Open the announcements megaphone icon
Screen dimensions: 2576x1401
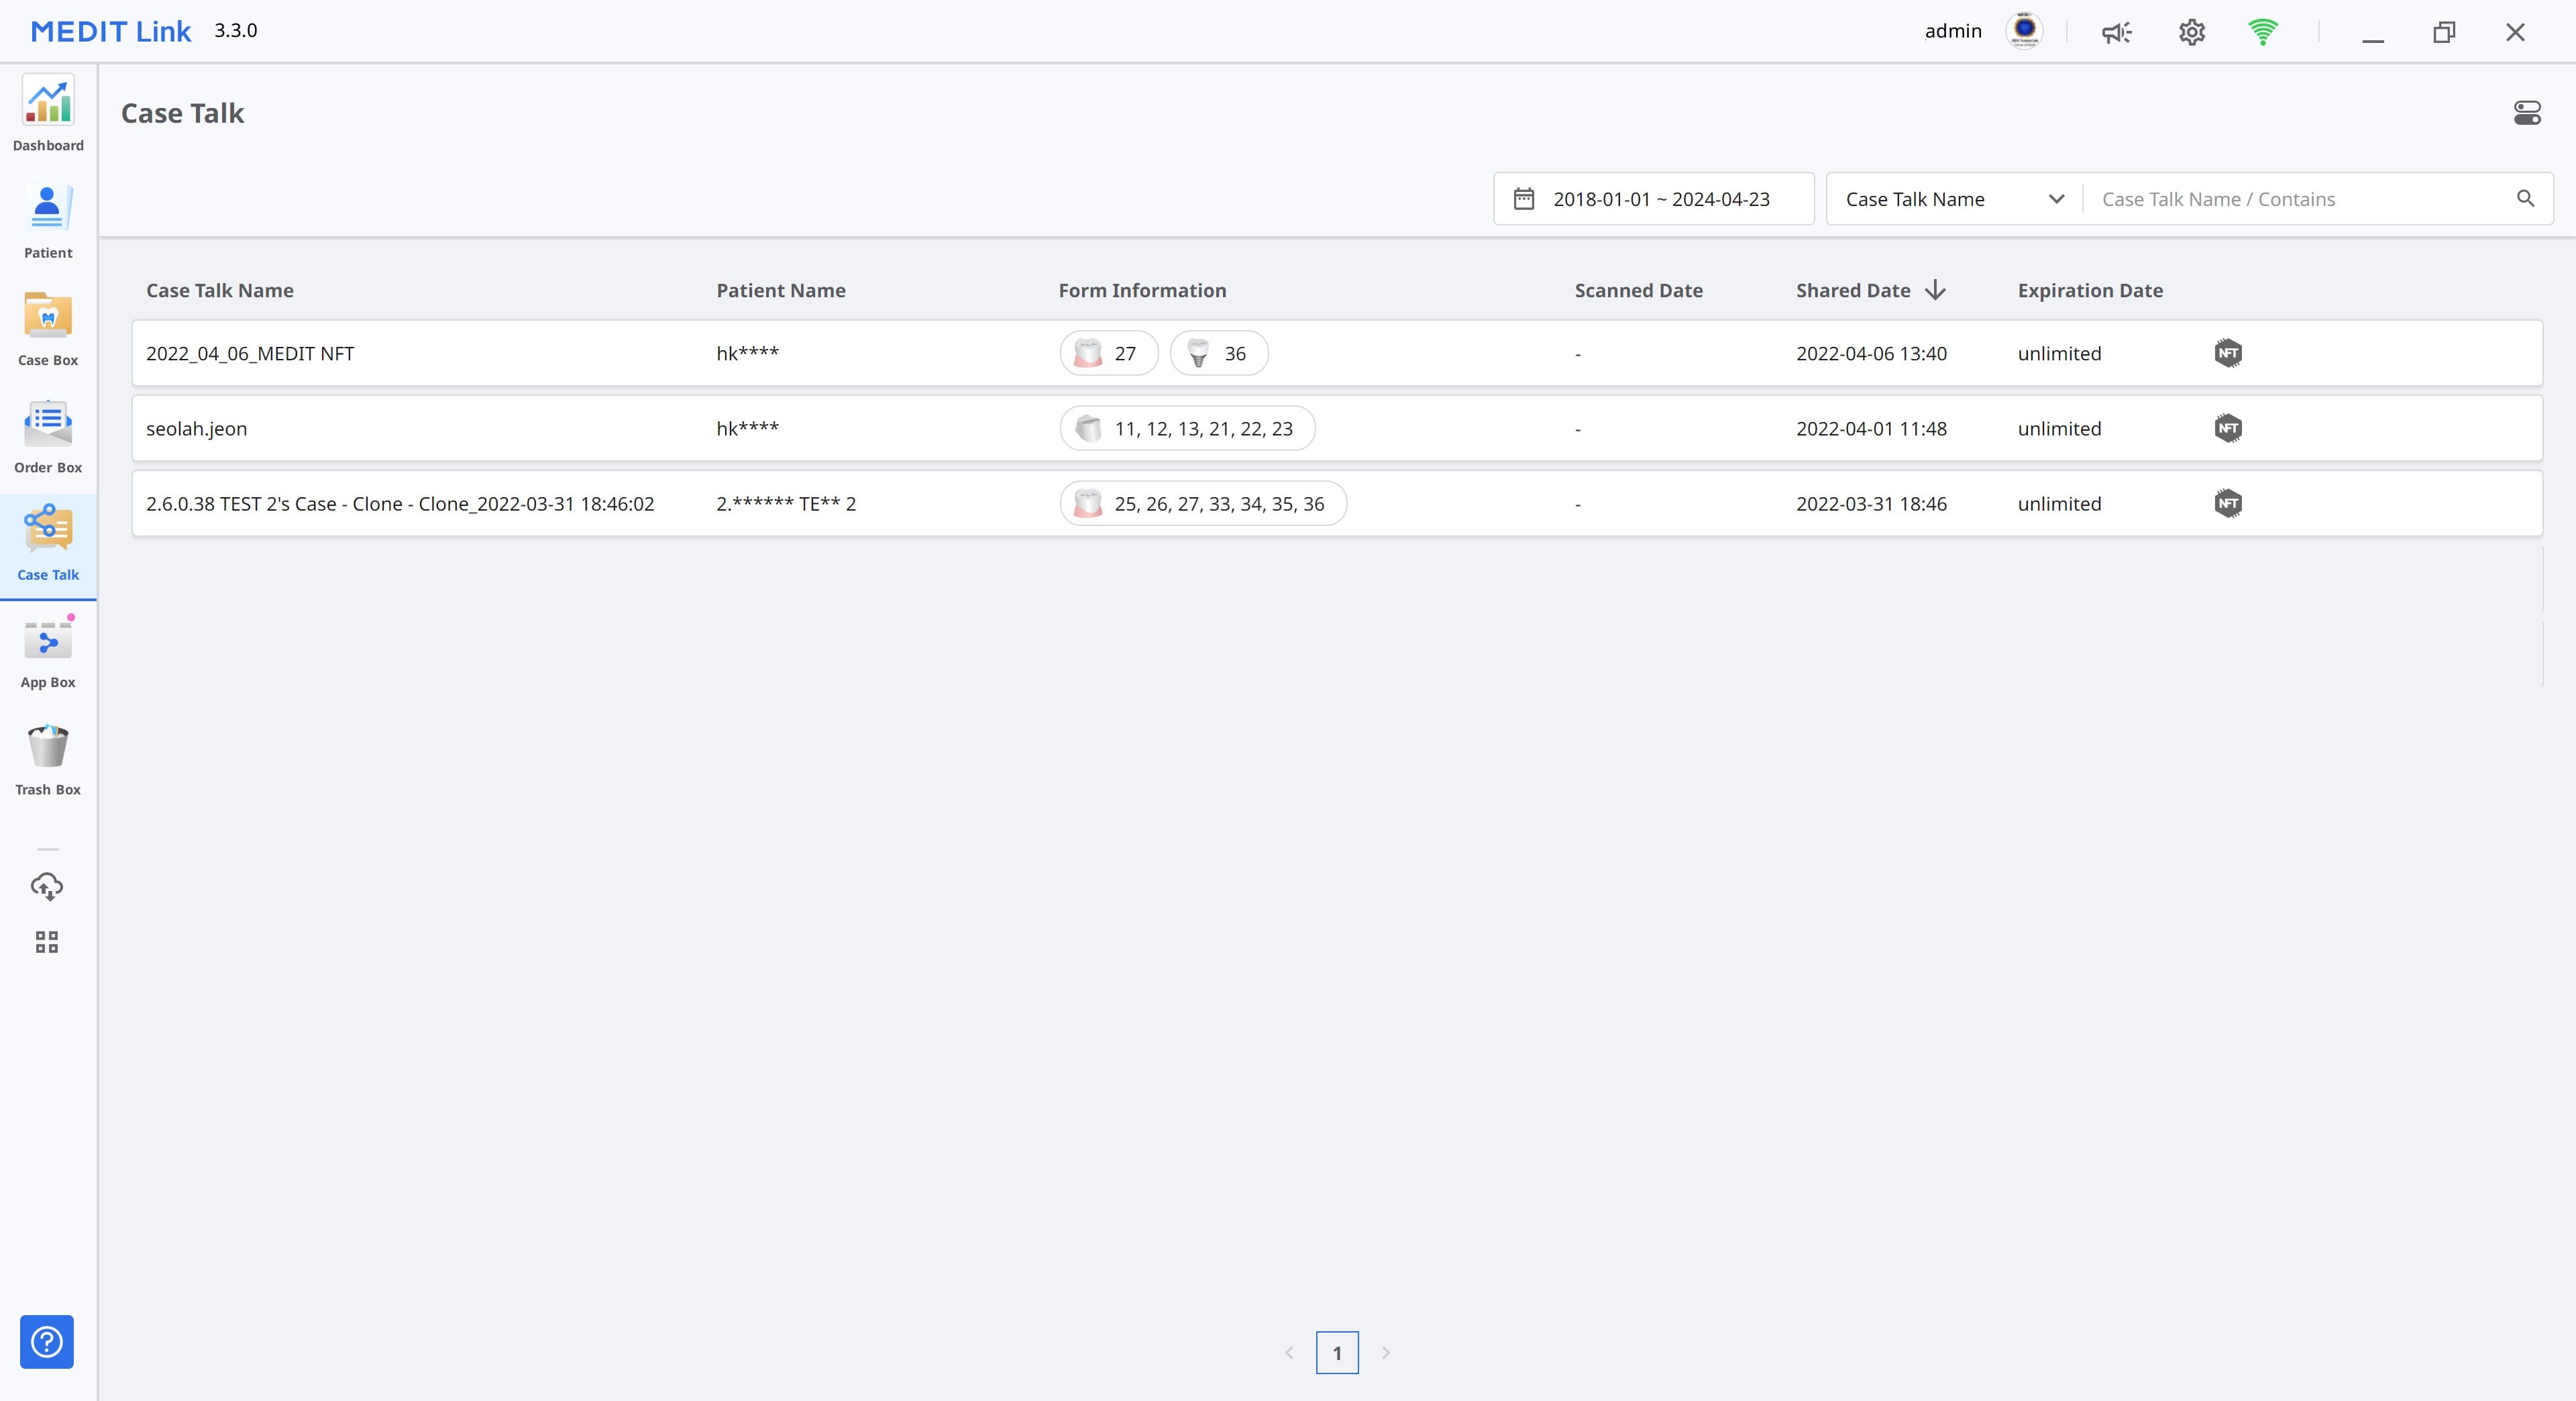[2116, 32]
